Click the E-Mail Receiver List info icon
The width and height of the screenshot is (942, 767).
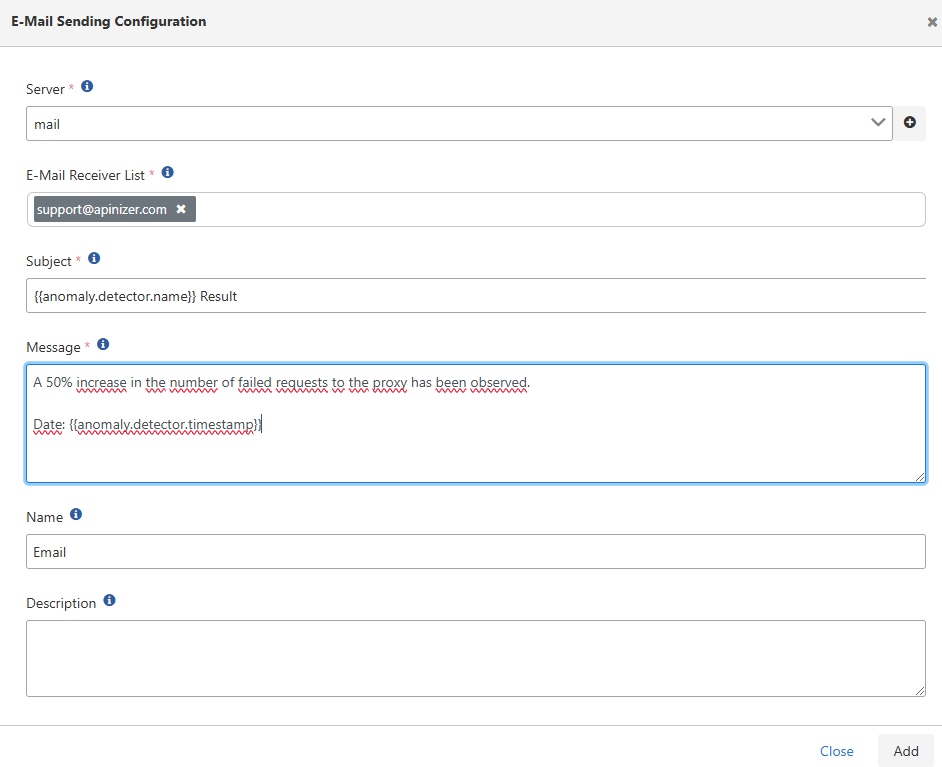(x=167, y=172)
